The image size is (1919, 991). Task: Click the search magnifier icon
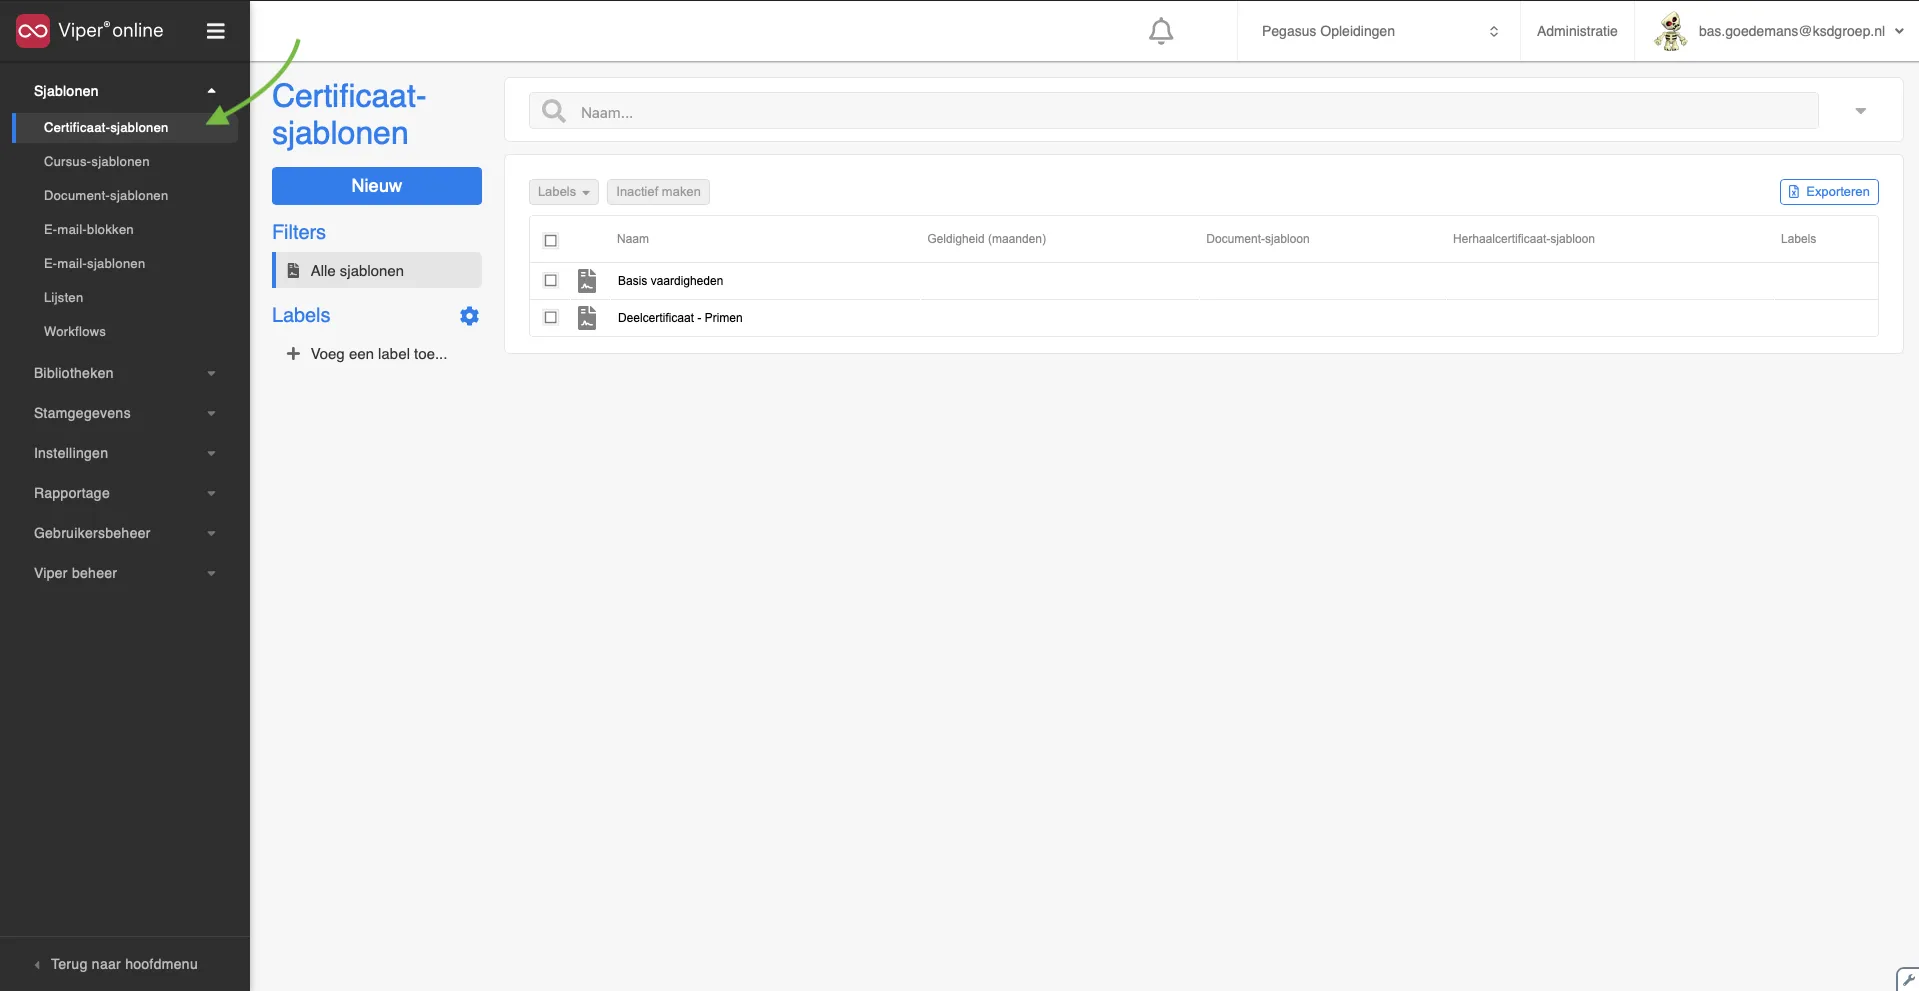tap(554, 111)
